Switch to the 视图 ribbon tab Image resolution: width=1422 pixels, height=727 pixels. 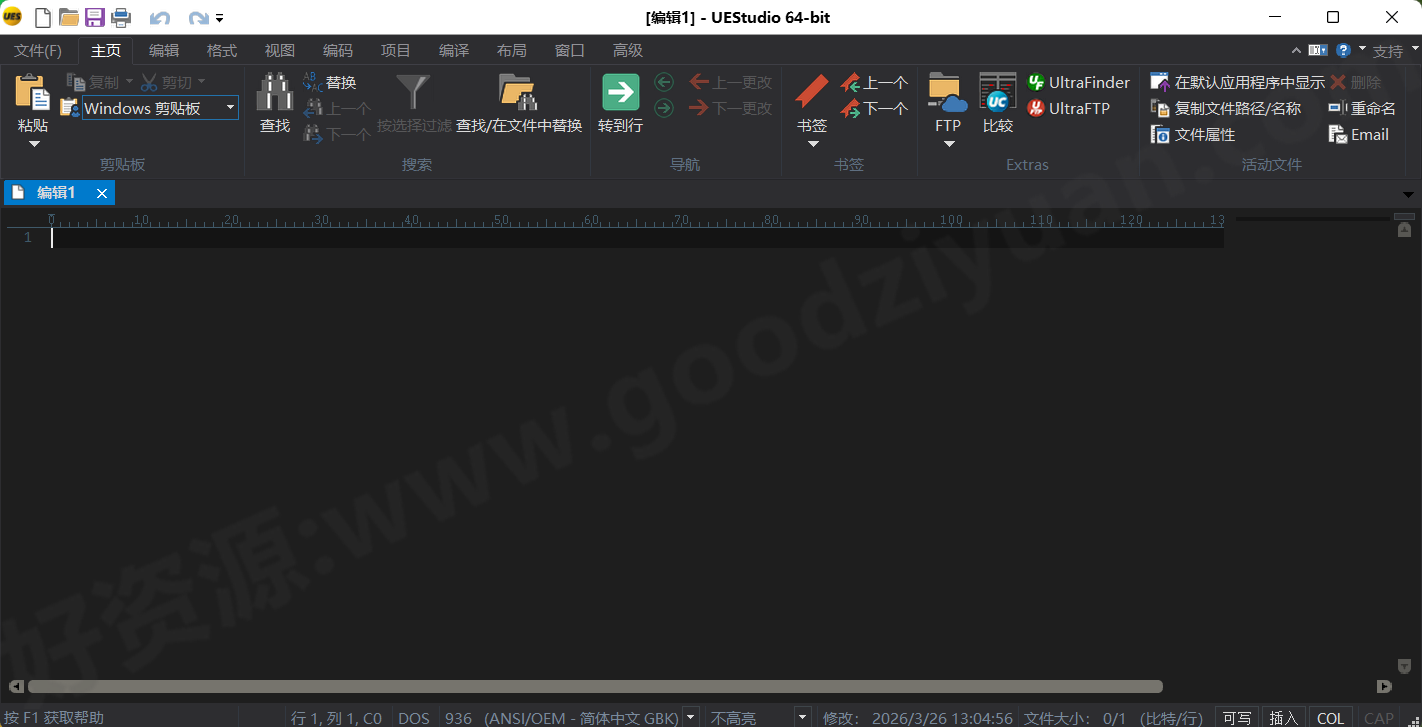279,50
